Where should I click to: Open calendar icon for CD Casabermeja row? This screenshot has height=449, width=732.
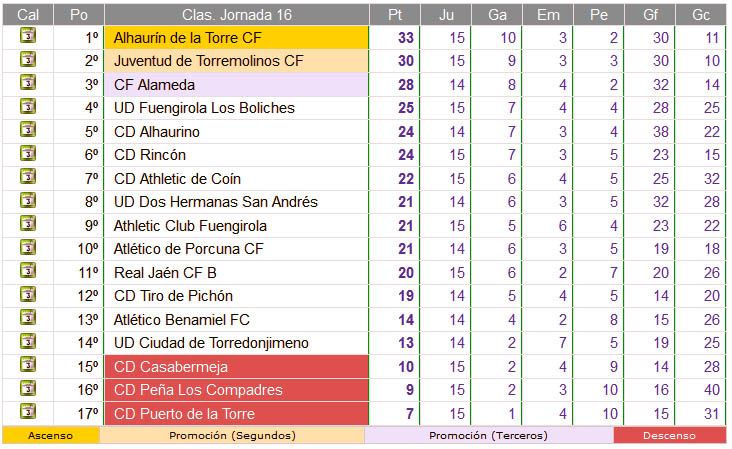click(28, 365)
